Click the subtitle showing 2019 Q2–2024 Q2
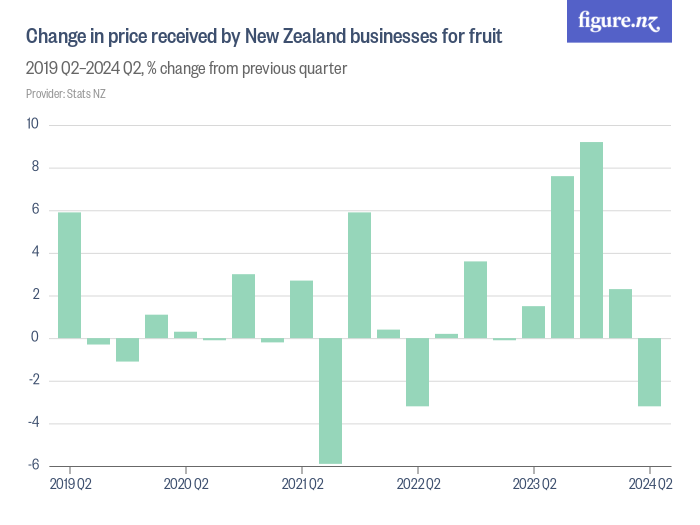 186,69
